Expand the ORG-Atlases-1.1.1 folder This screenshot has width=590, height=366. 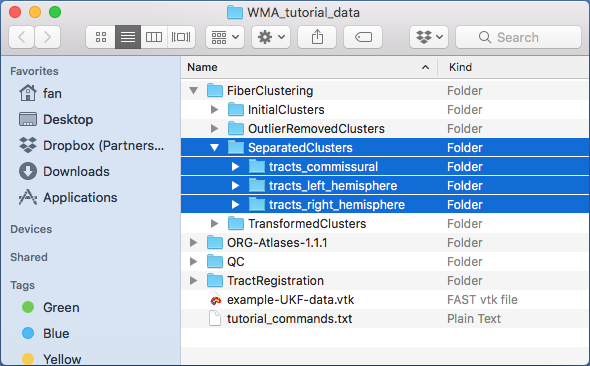[x=194, y=243]
